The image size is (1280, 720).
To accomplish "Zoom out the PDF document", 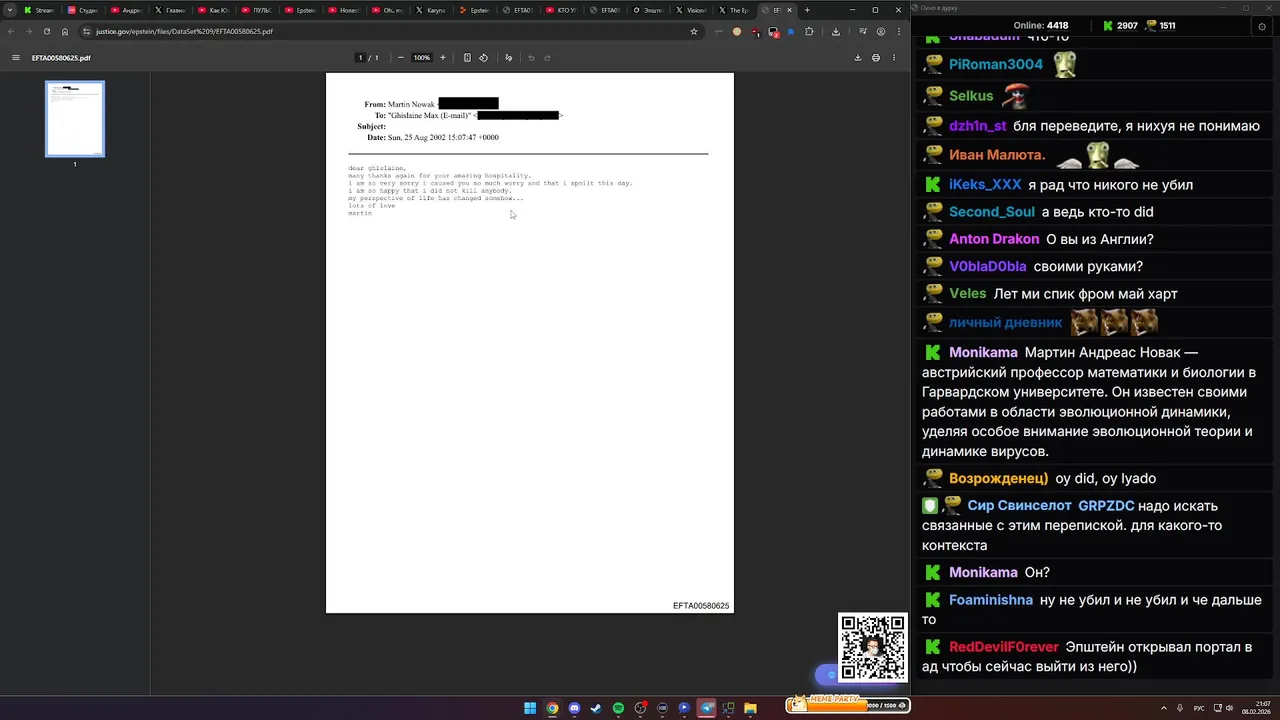I will point(401,58).
